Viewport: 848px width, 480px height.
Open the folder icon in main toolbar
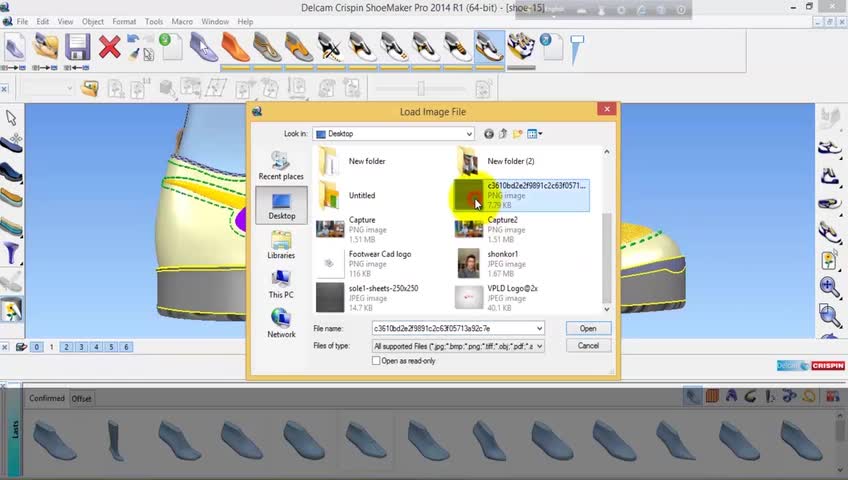point(45,47)
